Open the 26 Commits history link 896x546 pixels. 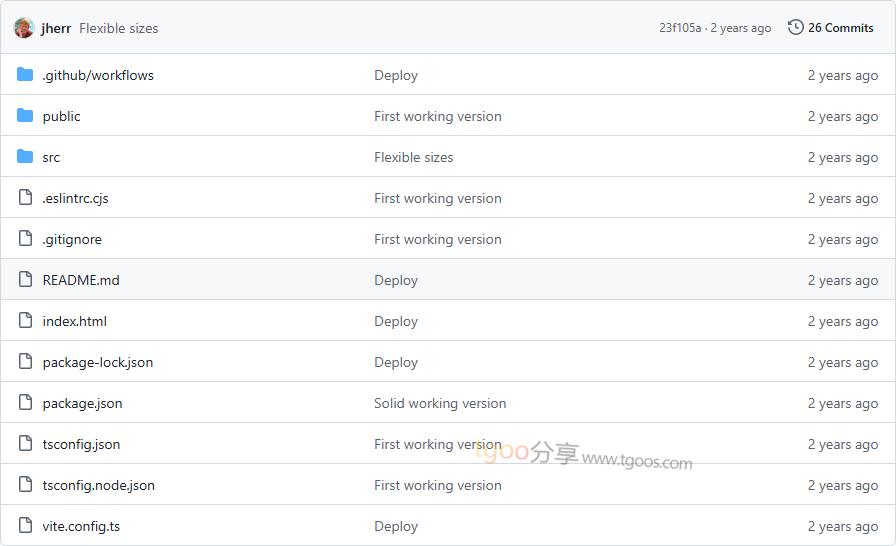click(840, 28)
